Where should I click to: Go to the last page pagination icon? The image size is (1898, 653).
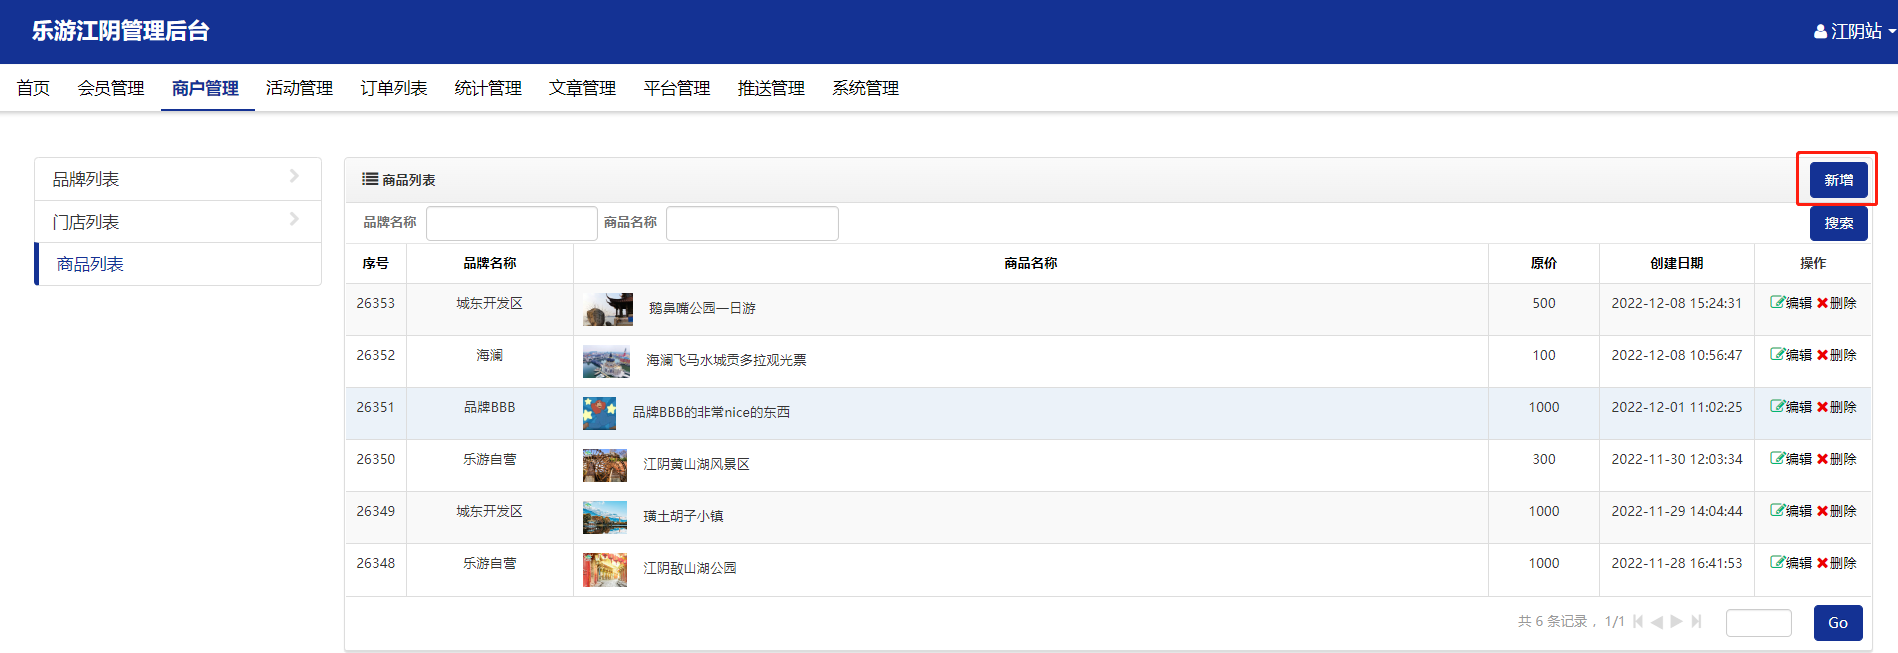point(1696,622)
